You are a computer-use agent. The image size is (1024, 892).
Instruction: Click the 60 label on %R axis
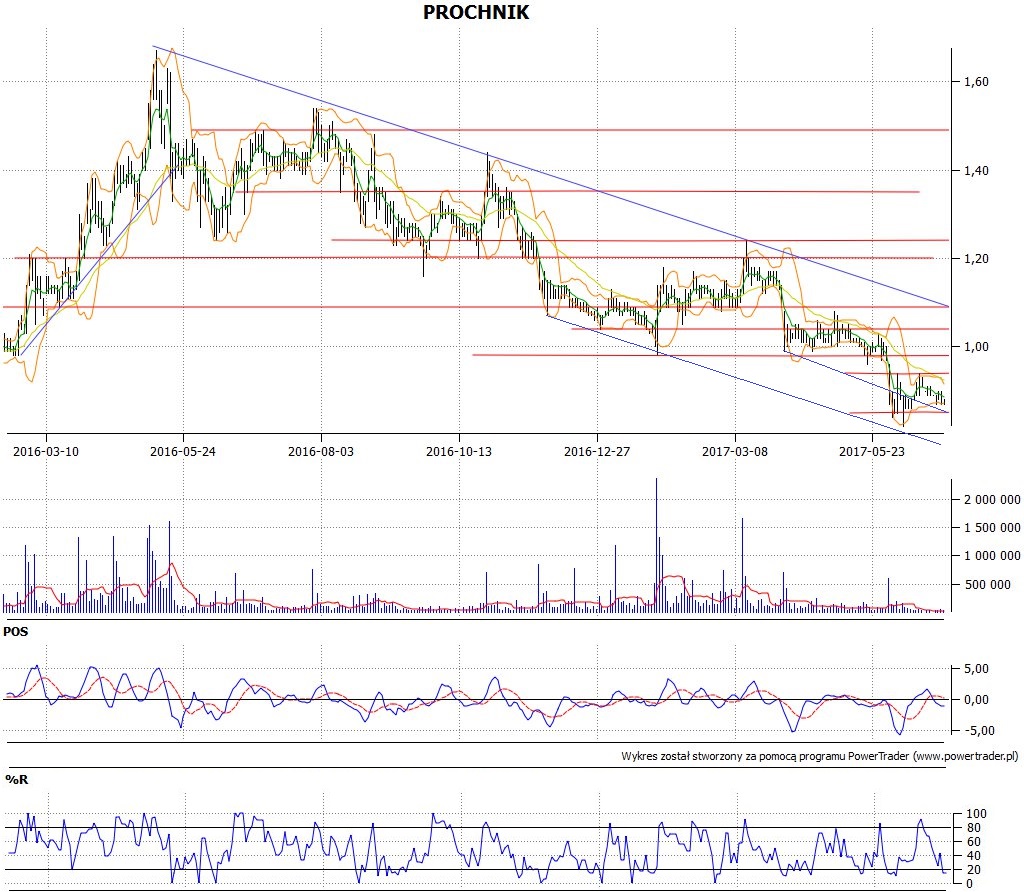click(974, 842)
